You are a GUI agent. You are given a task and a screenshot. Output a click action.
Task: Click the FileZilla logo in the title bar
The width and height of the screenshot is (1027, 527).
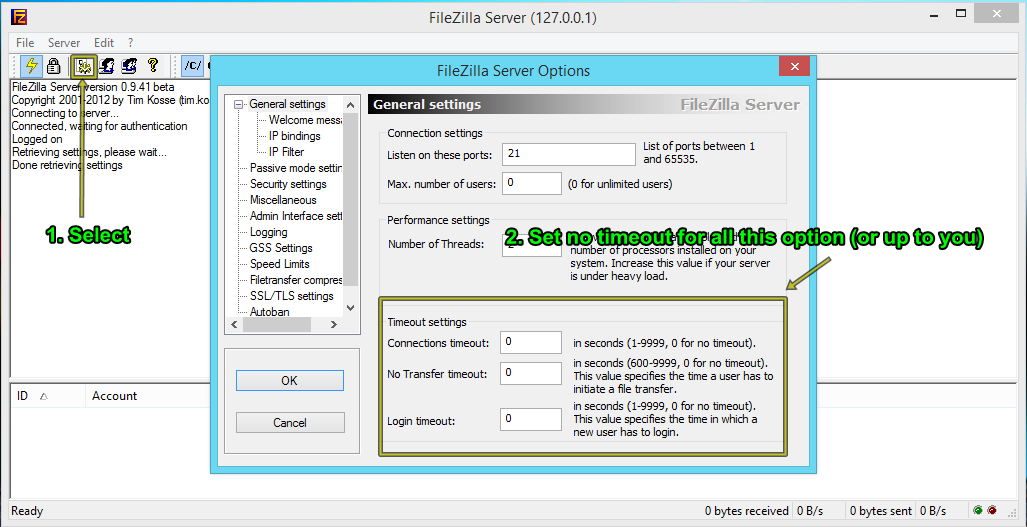point(19,16)
